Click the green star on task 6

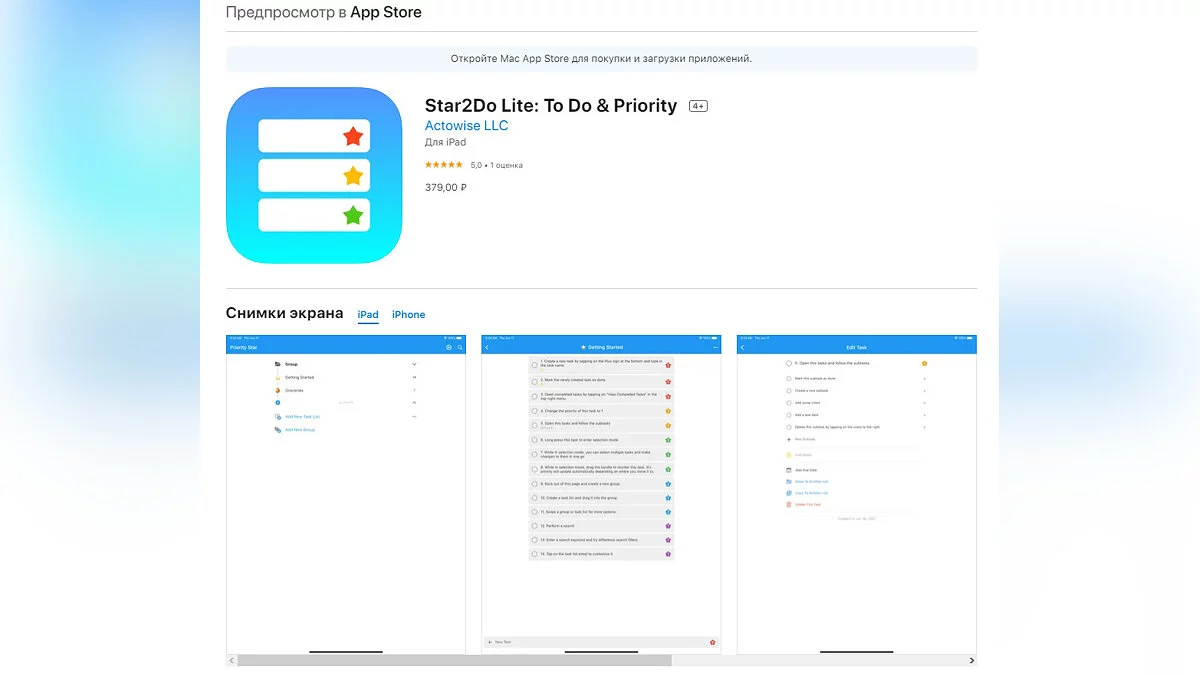pyautogui.click(x=668, y=439)
